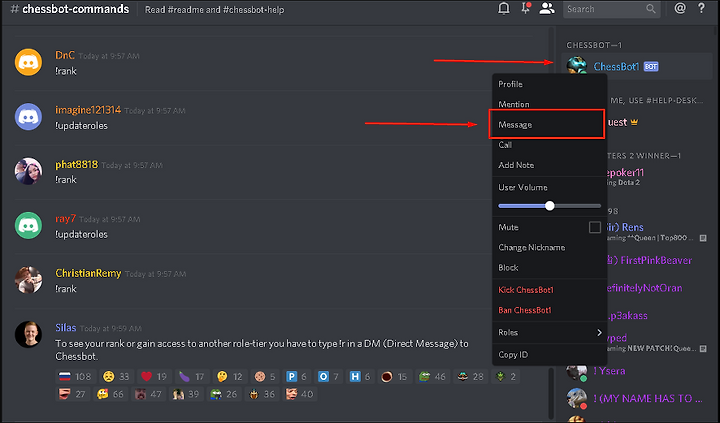The height and width of the screenshot is (423, 720).
Task: Click phat8818's profile picture
Action: 28,171
